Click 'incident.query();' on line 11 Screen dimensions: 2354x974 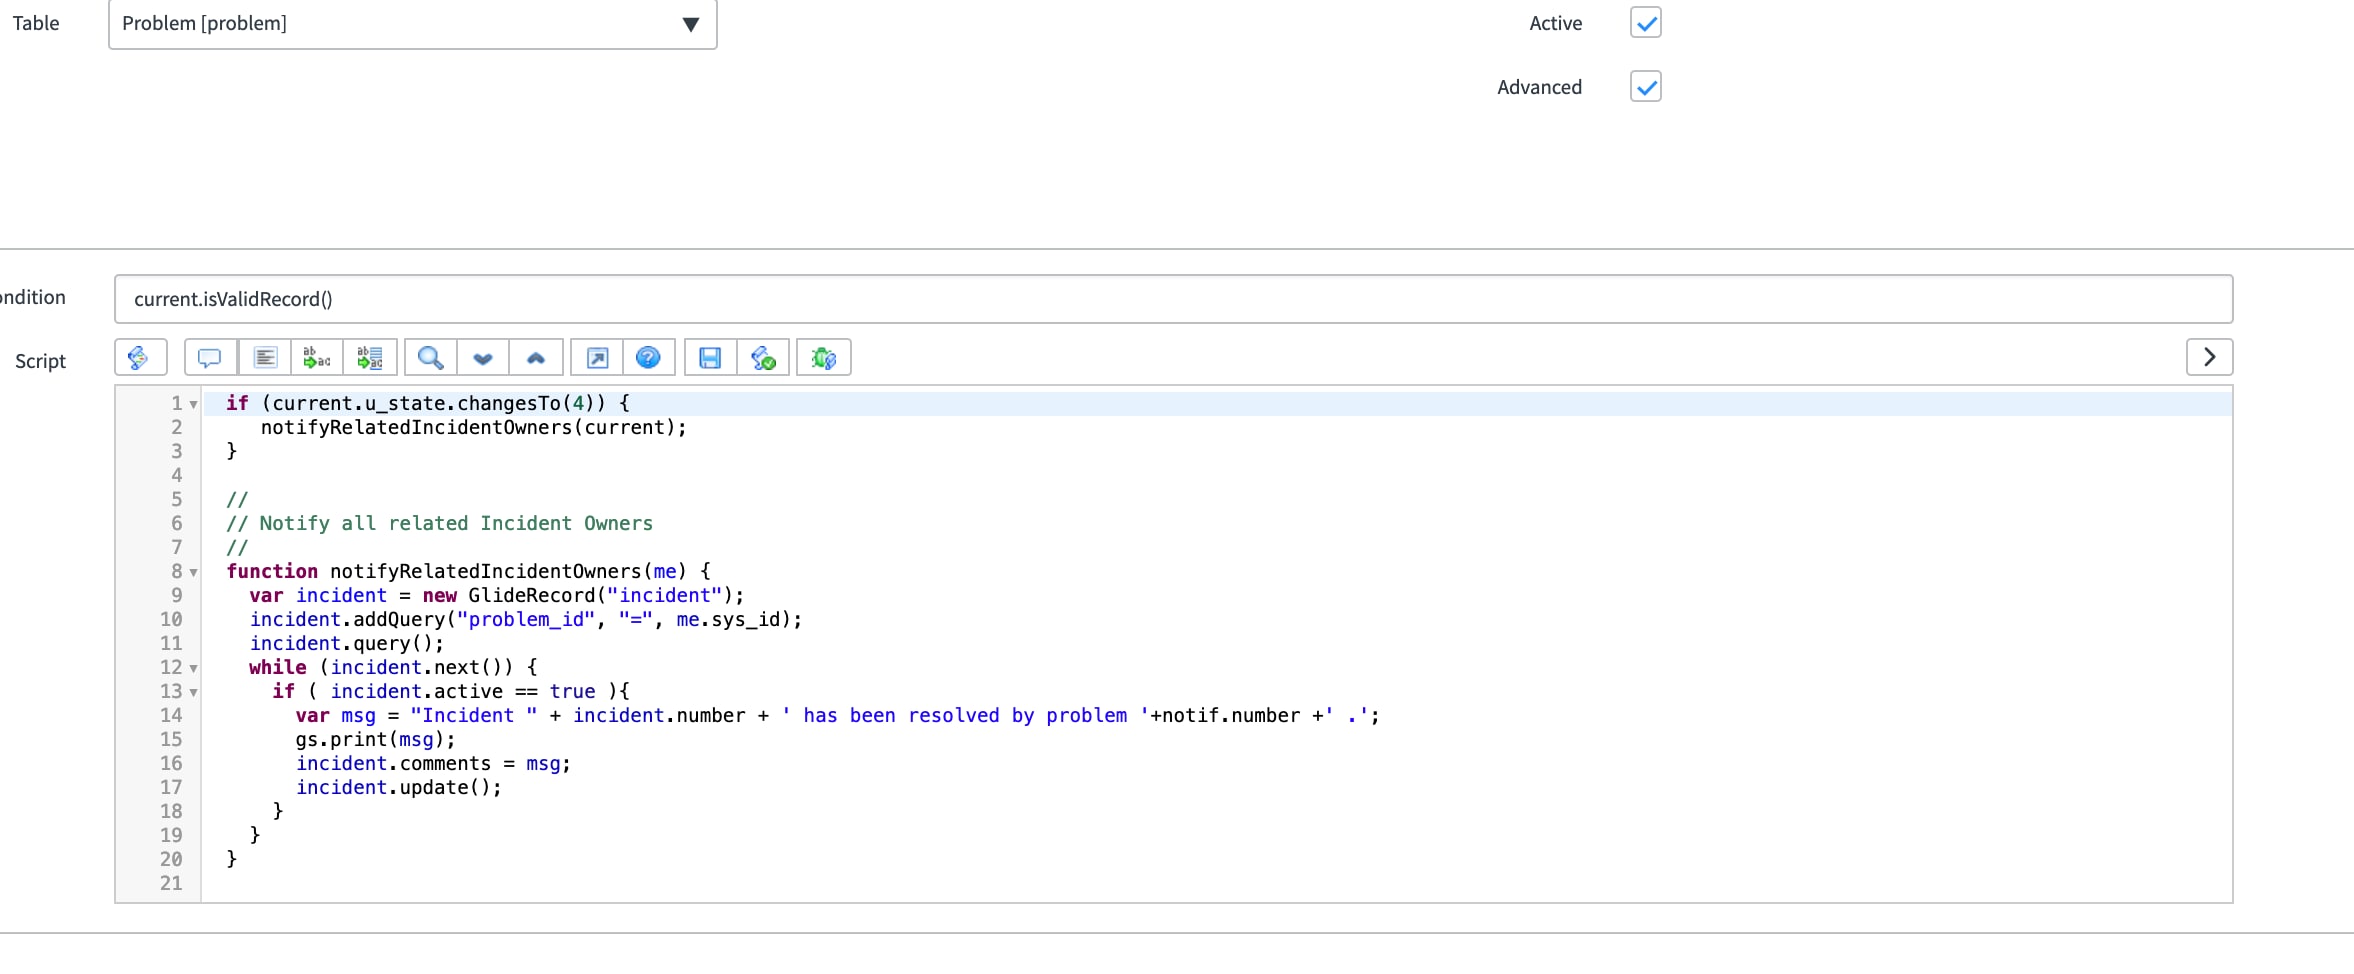[x=347, y=643]
